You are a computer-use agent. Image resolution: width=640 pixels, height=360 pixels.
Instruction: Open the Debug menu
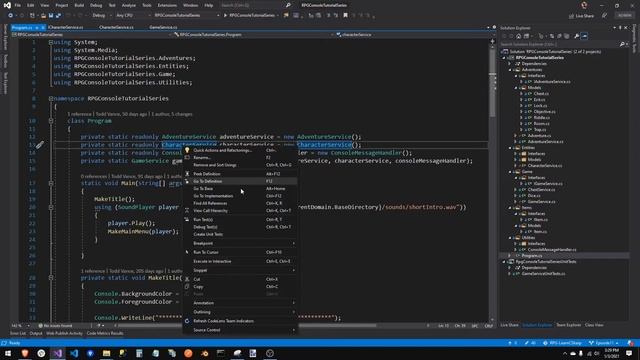click(x=96, y=5)
